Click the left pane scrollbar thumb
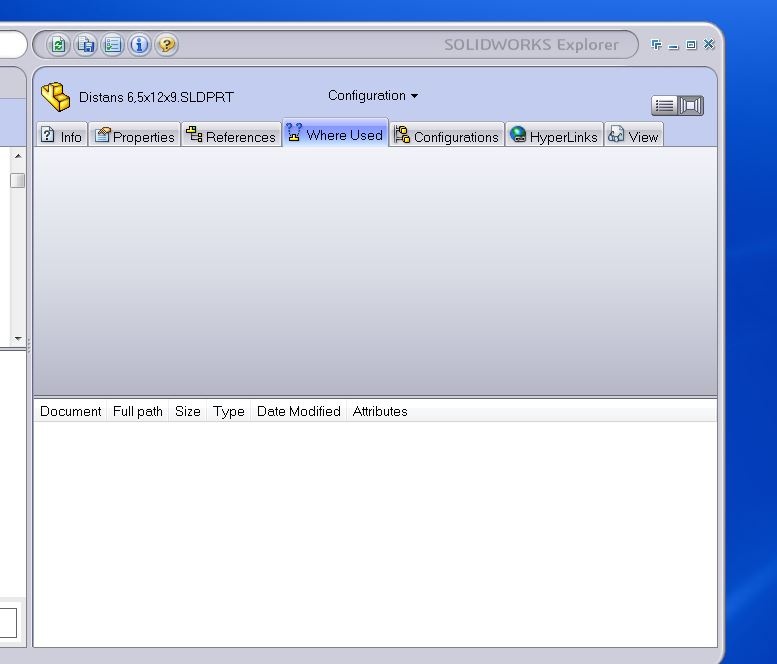Image resolution: width=777 pixels, height=664 pixels. coord(17,180)
